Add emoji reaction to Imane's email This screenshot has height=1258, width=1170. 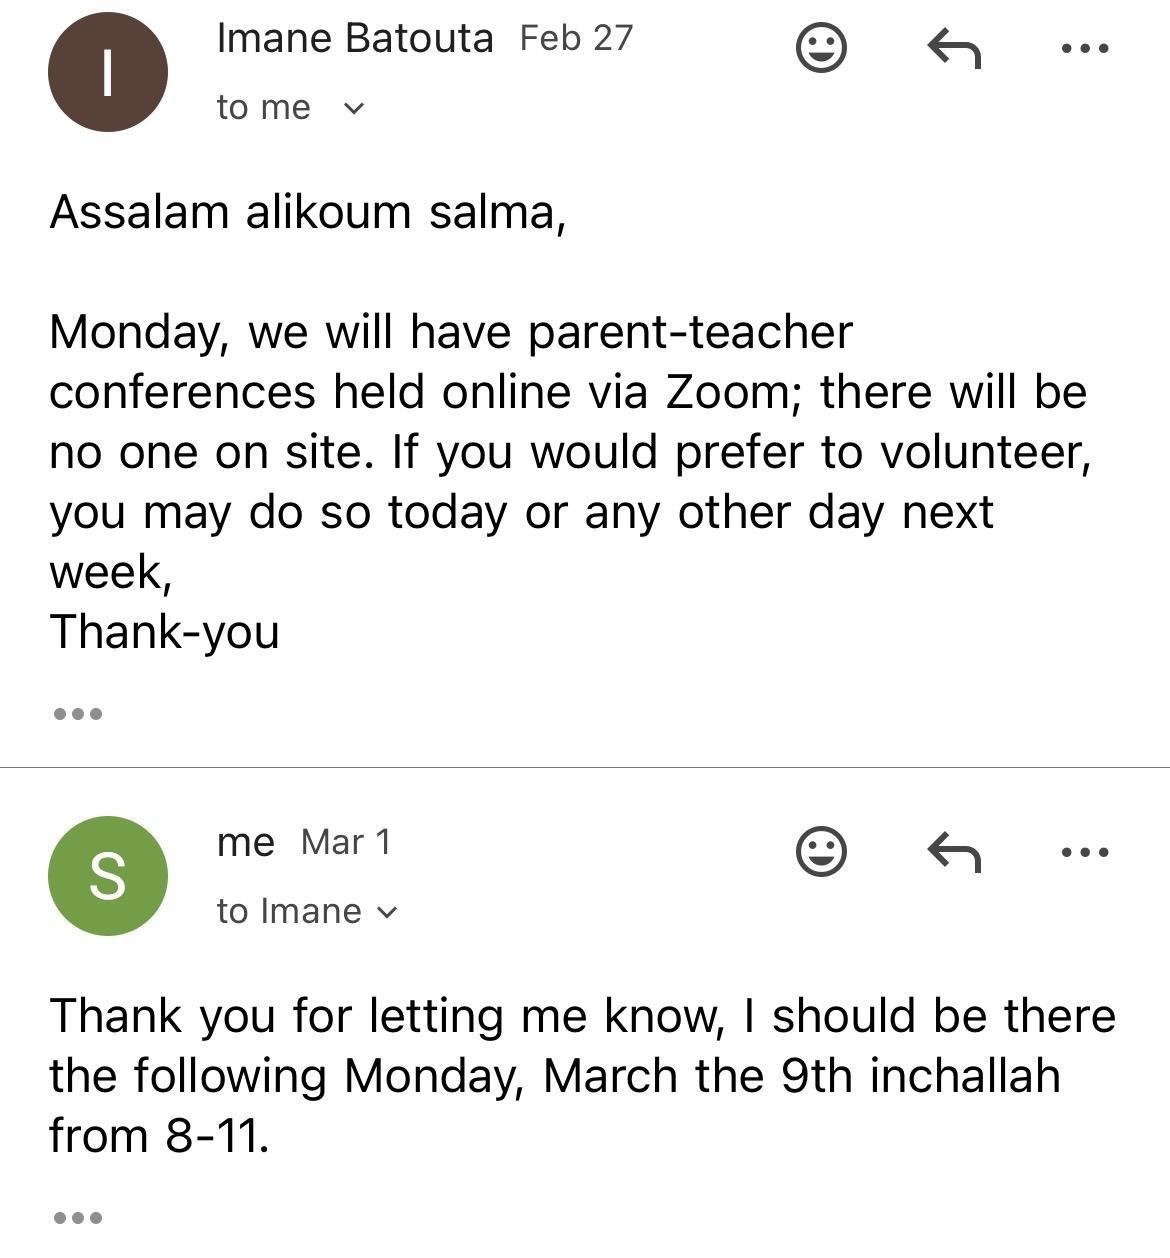pos(821,47)
